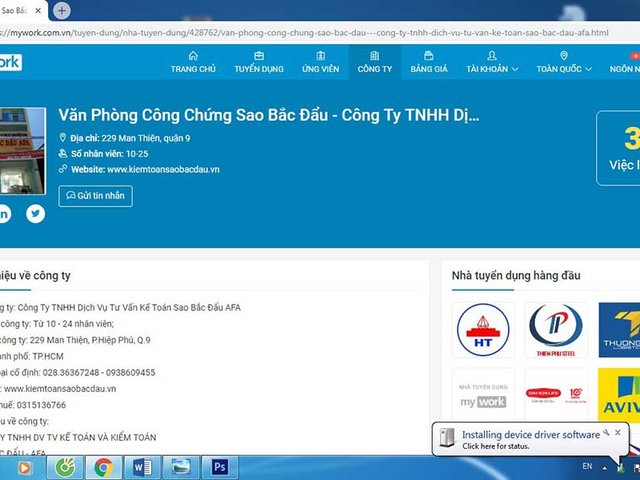
Task: Click the HT employer logo
Action: click(483, 330)
